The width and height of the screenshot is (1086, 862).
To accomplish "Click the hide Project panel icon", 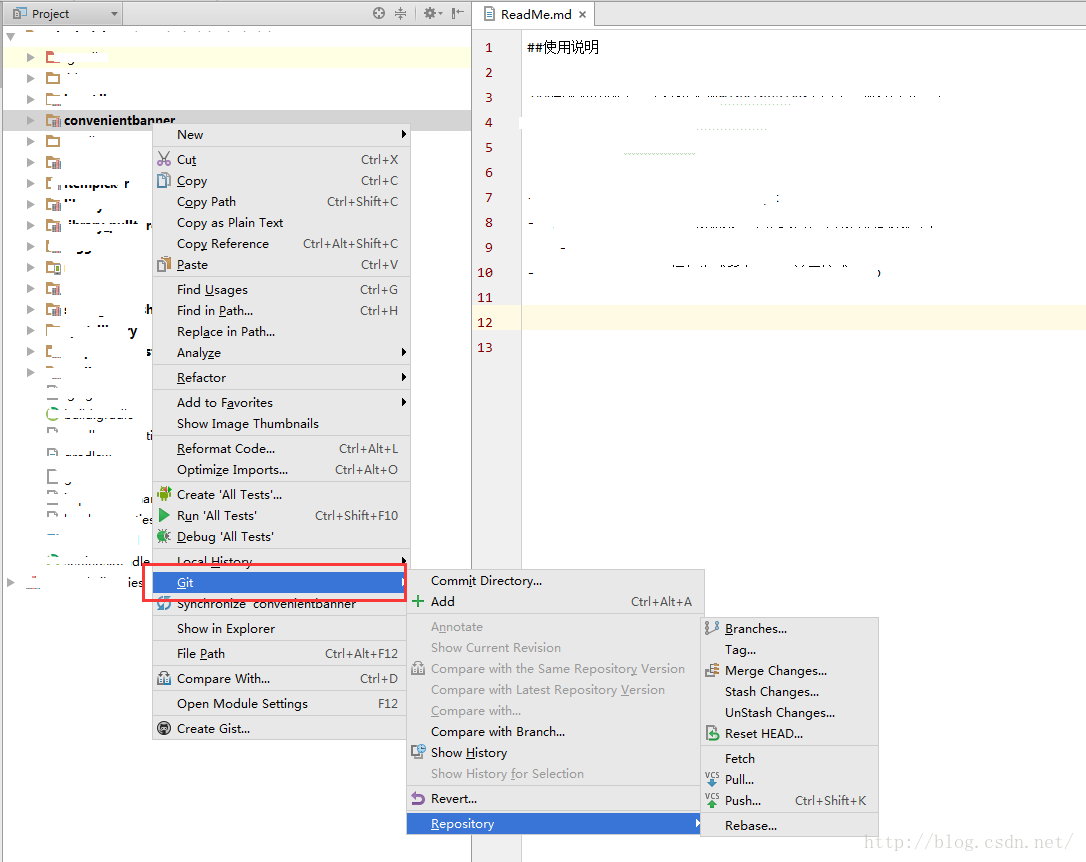I will click(x=457, y=13).
